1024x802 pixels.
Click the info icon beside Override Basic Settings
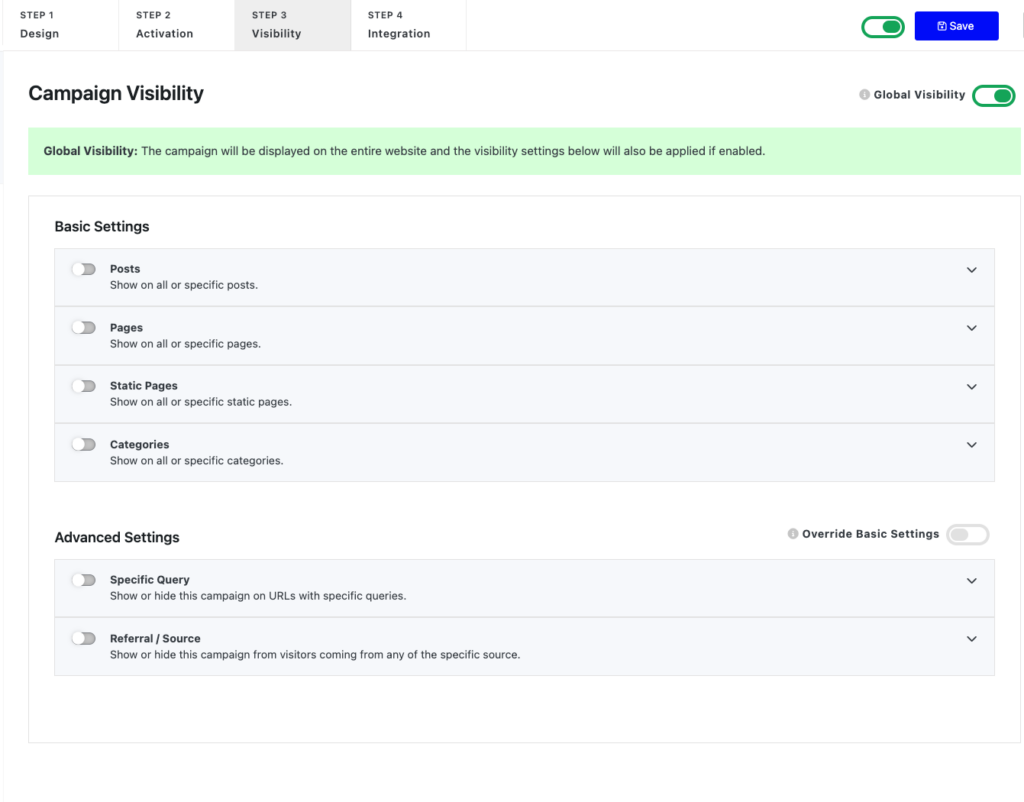tap(793, 534)
